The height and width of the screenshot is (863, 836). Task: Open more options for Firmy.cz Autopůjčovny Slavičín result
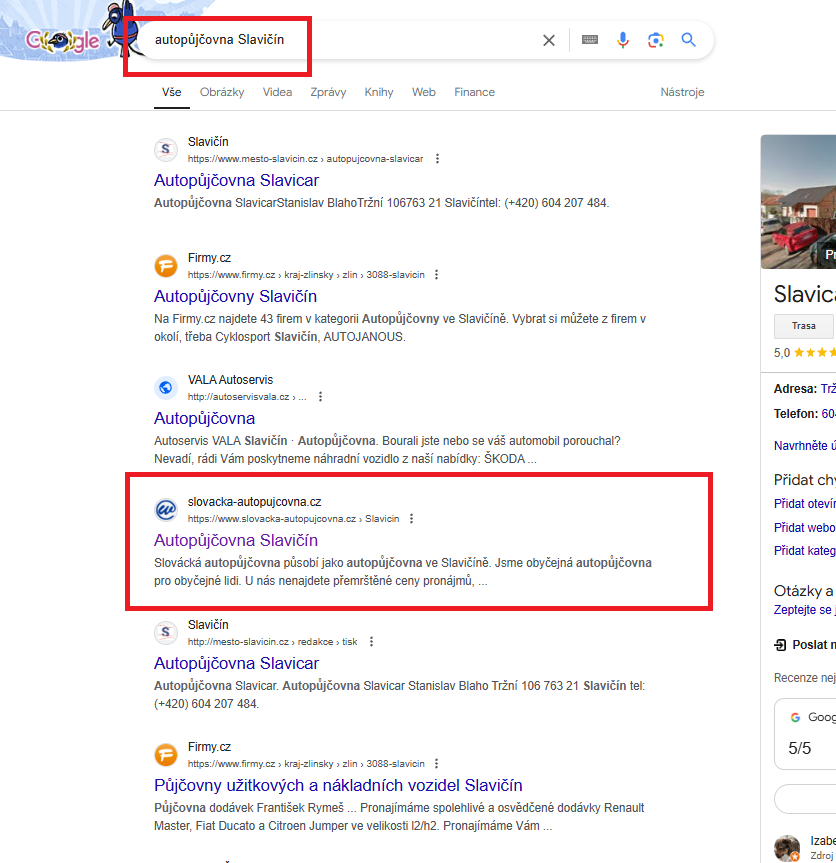(436, 275)
